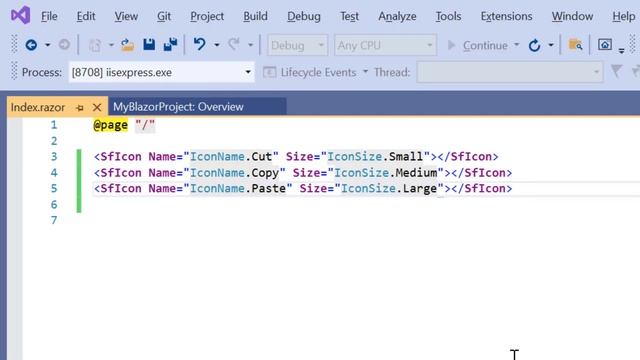Screen dimensions: 640x360
Task: Close the Index.razor tab
Action: [97, 107]
